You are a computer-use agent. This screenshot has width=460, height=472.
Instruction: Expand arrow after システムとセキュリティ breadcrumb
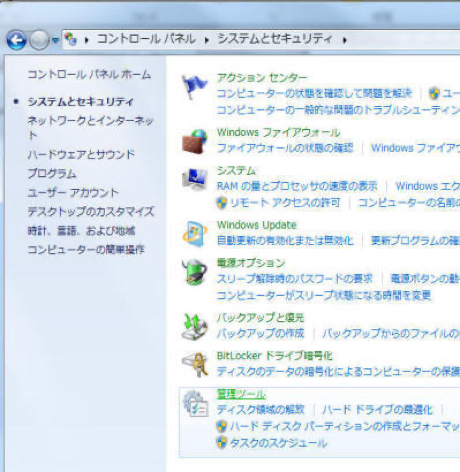pyautogui.click(x=345, y=40)
